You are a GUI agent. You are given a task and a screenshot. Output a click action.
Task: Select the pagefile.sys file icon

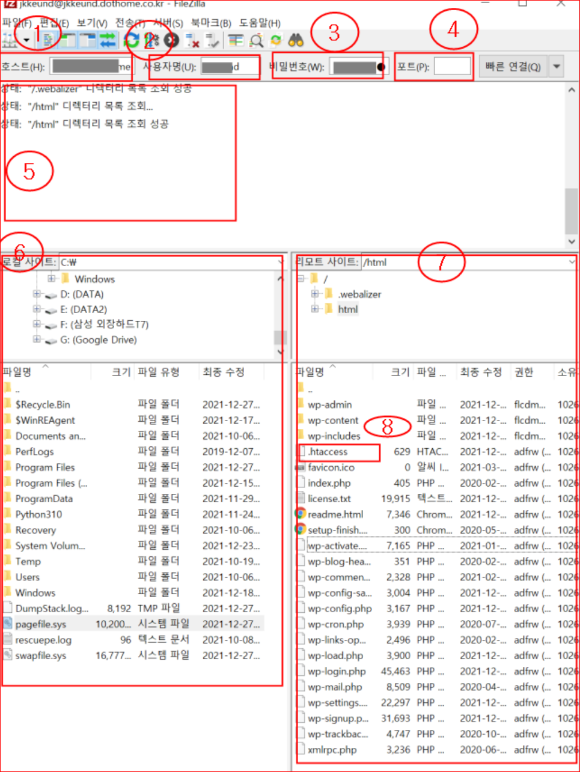pyautogui.click(x=7, y=624)
